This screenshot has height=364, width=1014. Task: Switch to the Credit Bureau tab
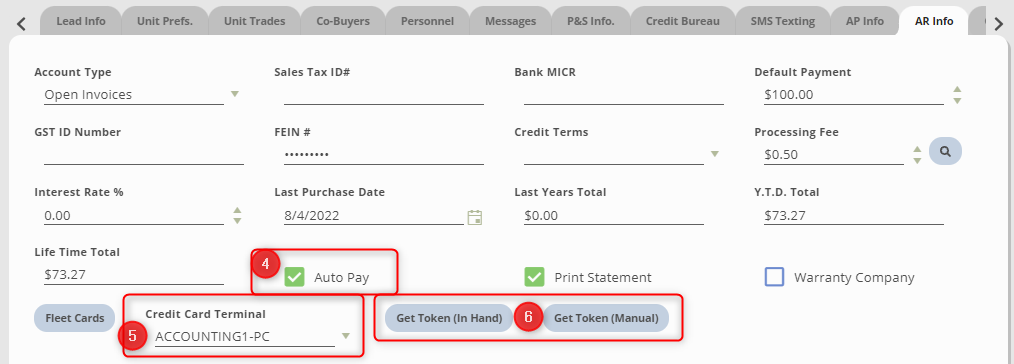[682, 21]
